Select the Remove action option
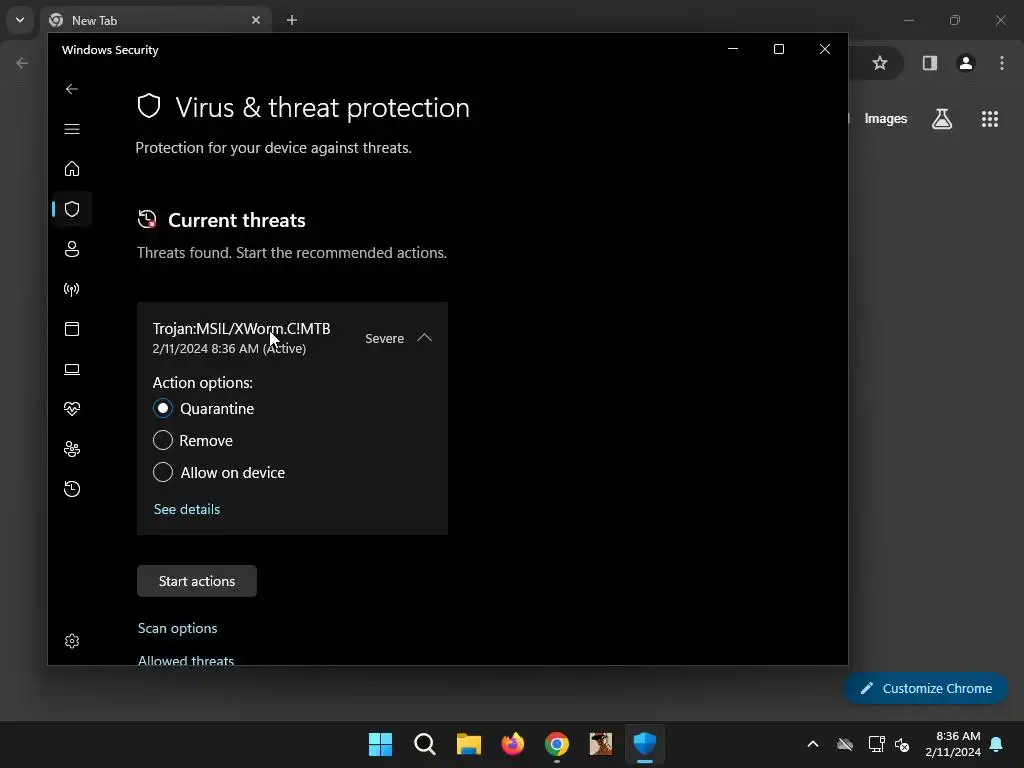 (x=163, y=440)
